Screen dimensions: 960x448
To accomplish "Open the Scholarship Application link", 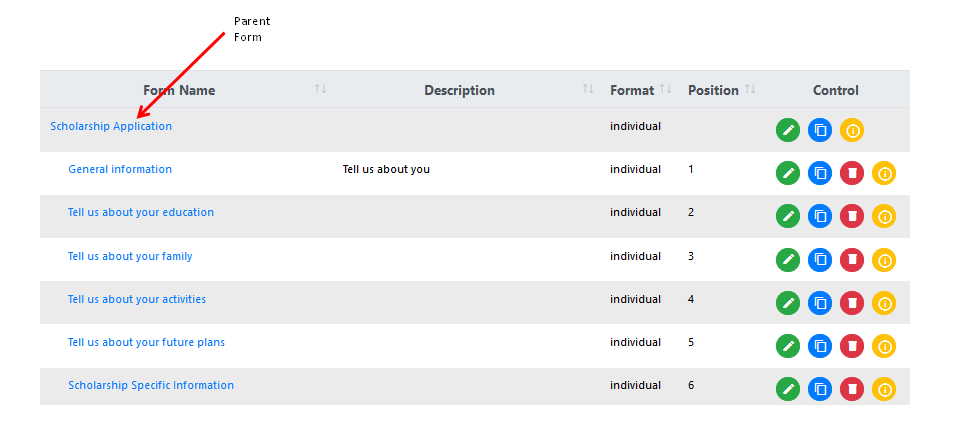I will coord(111,126).
